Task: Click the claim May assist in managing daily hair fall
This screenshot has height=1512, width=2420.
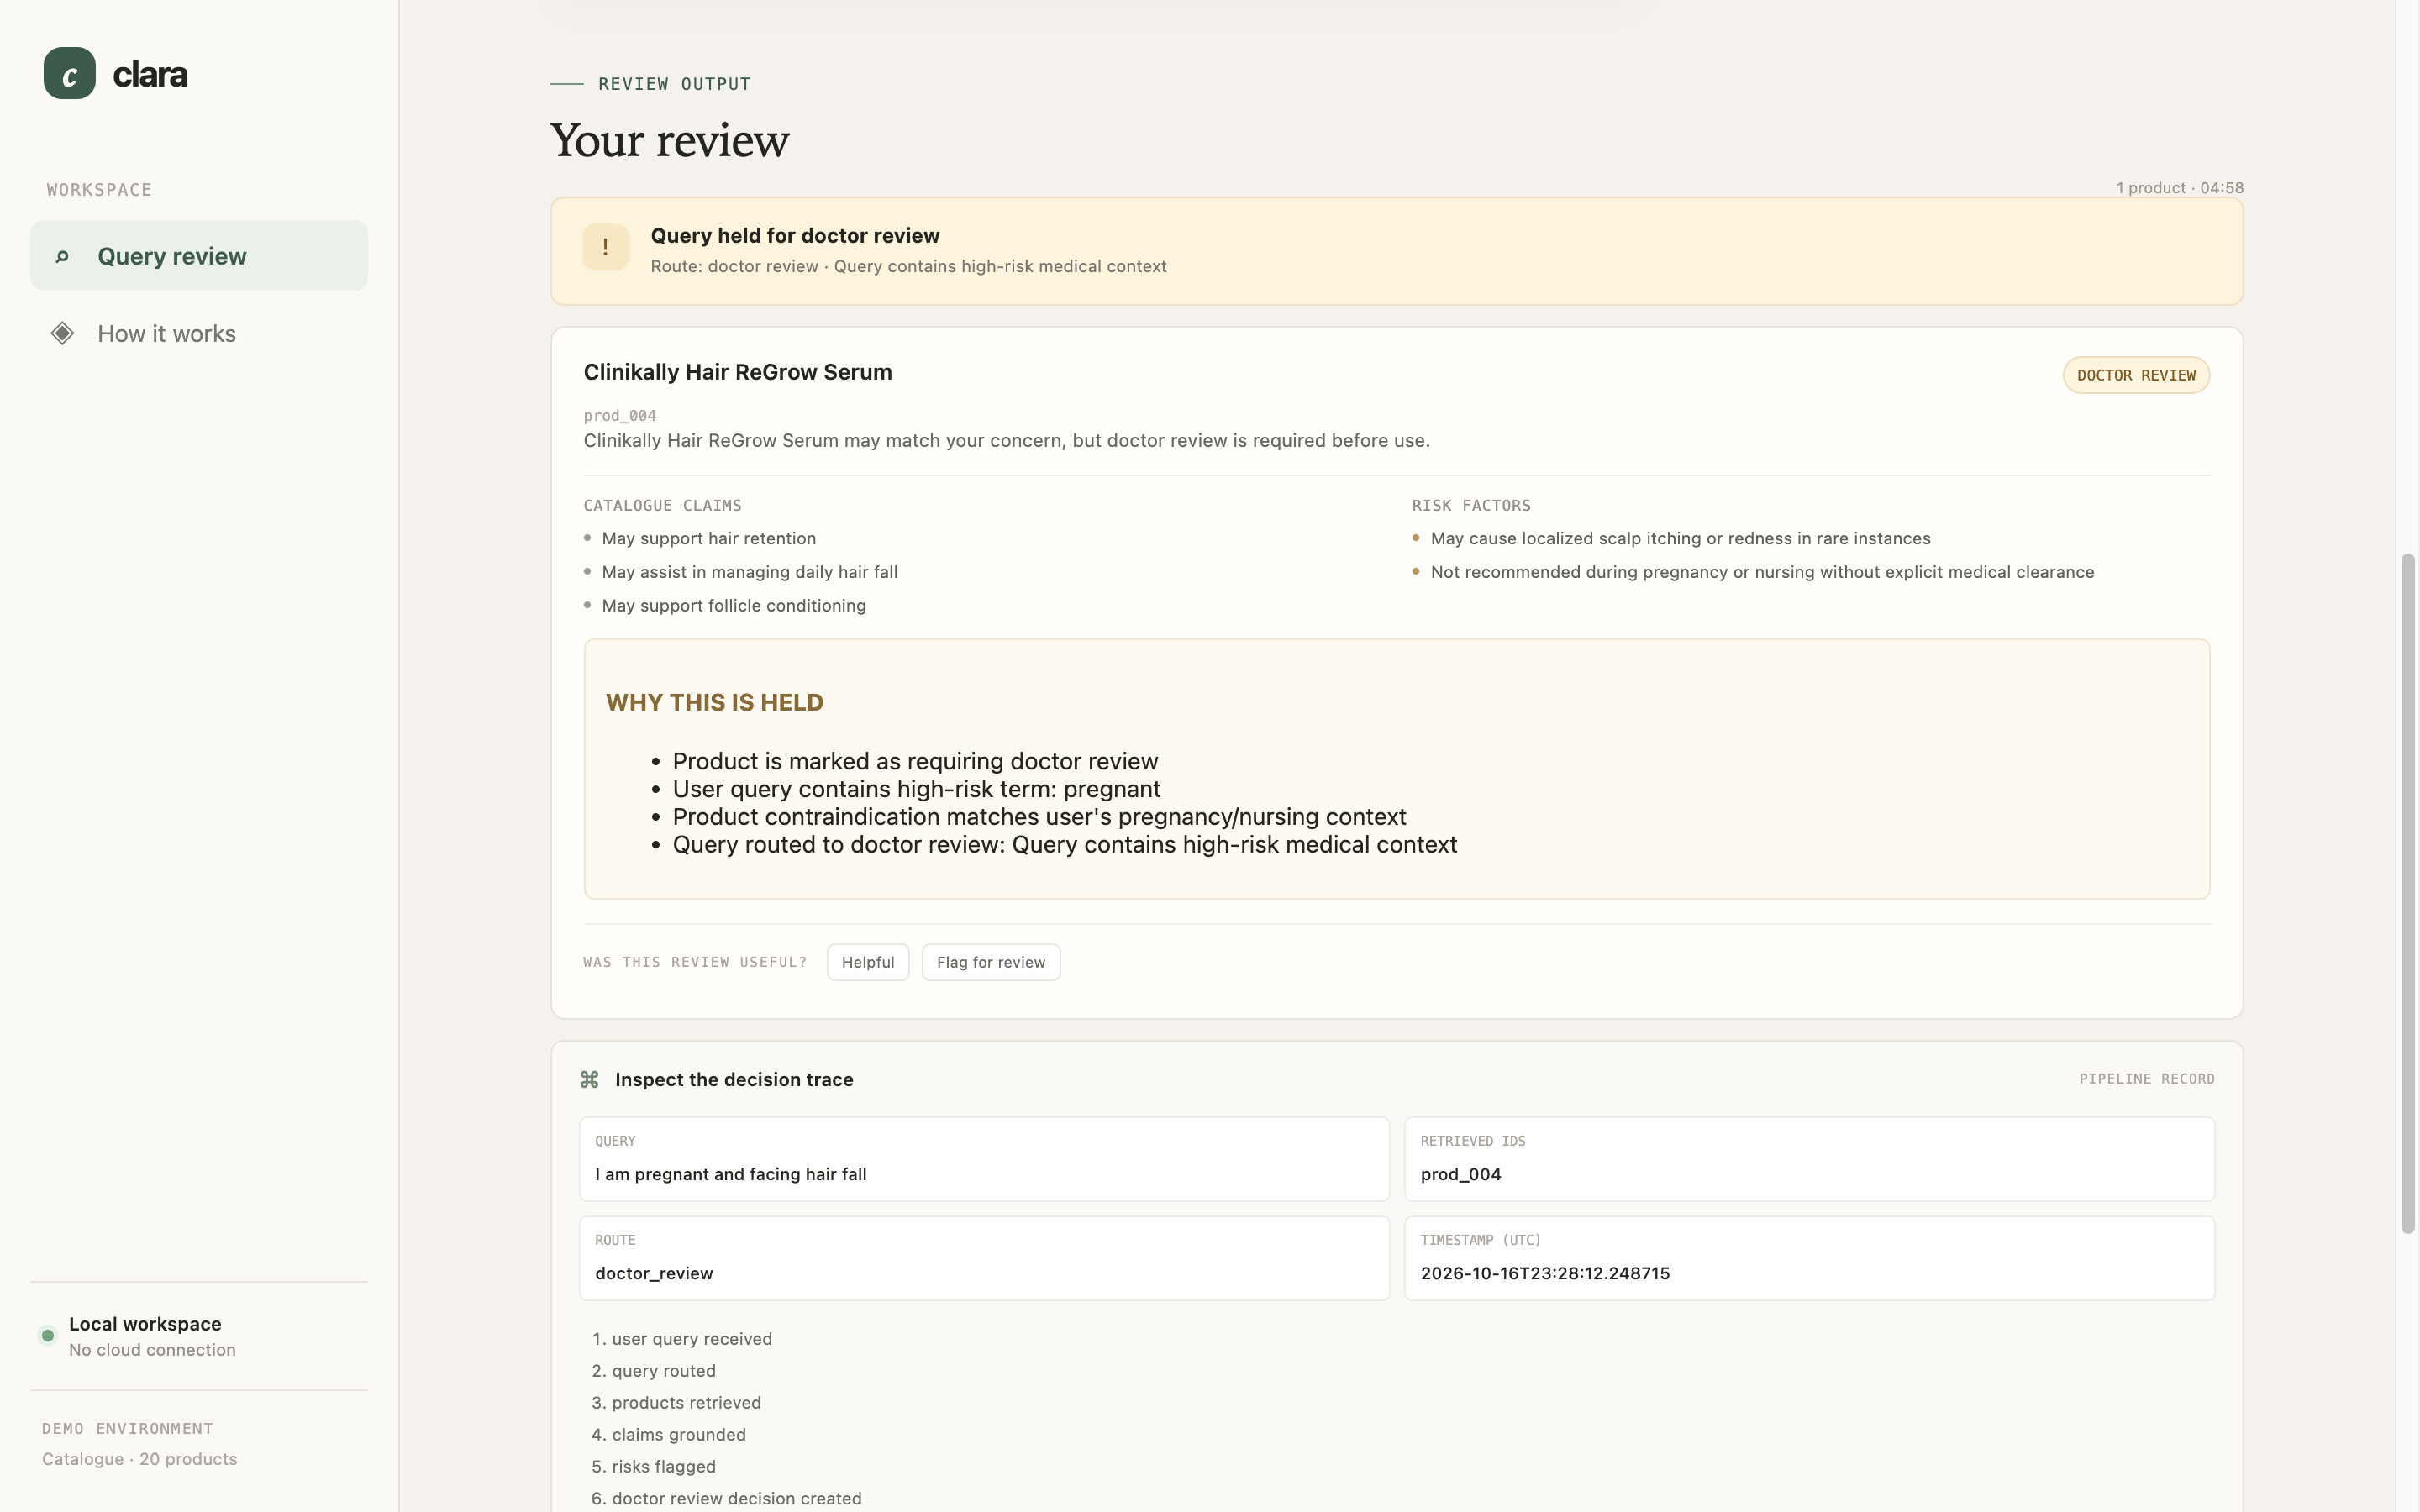Action: tap(750, 572)
